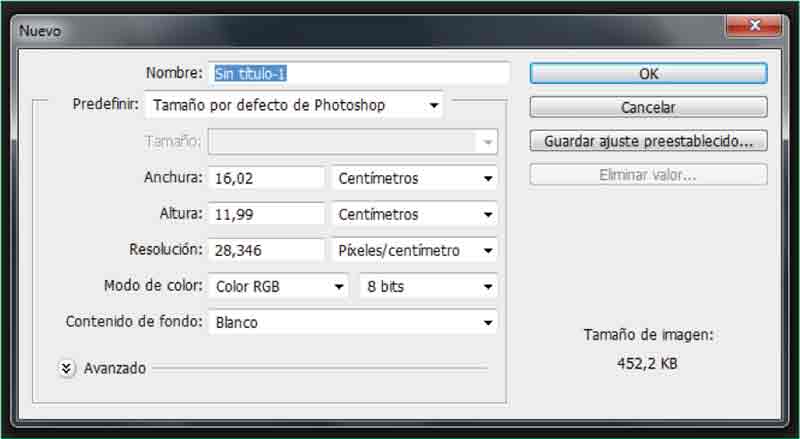Expand the Avanzado section with the chevron icon
The image size is (800, 439).
[67, 368]
